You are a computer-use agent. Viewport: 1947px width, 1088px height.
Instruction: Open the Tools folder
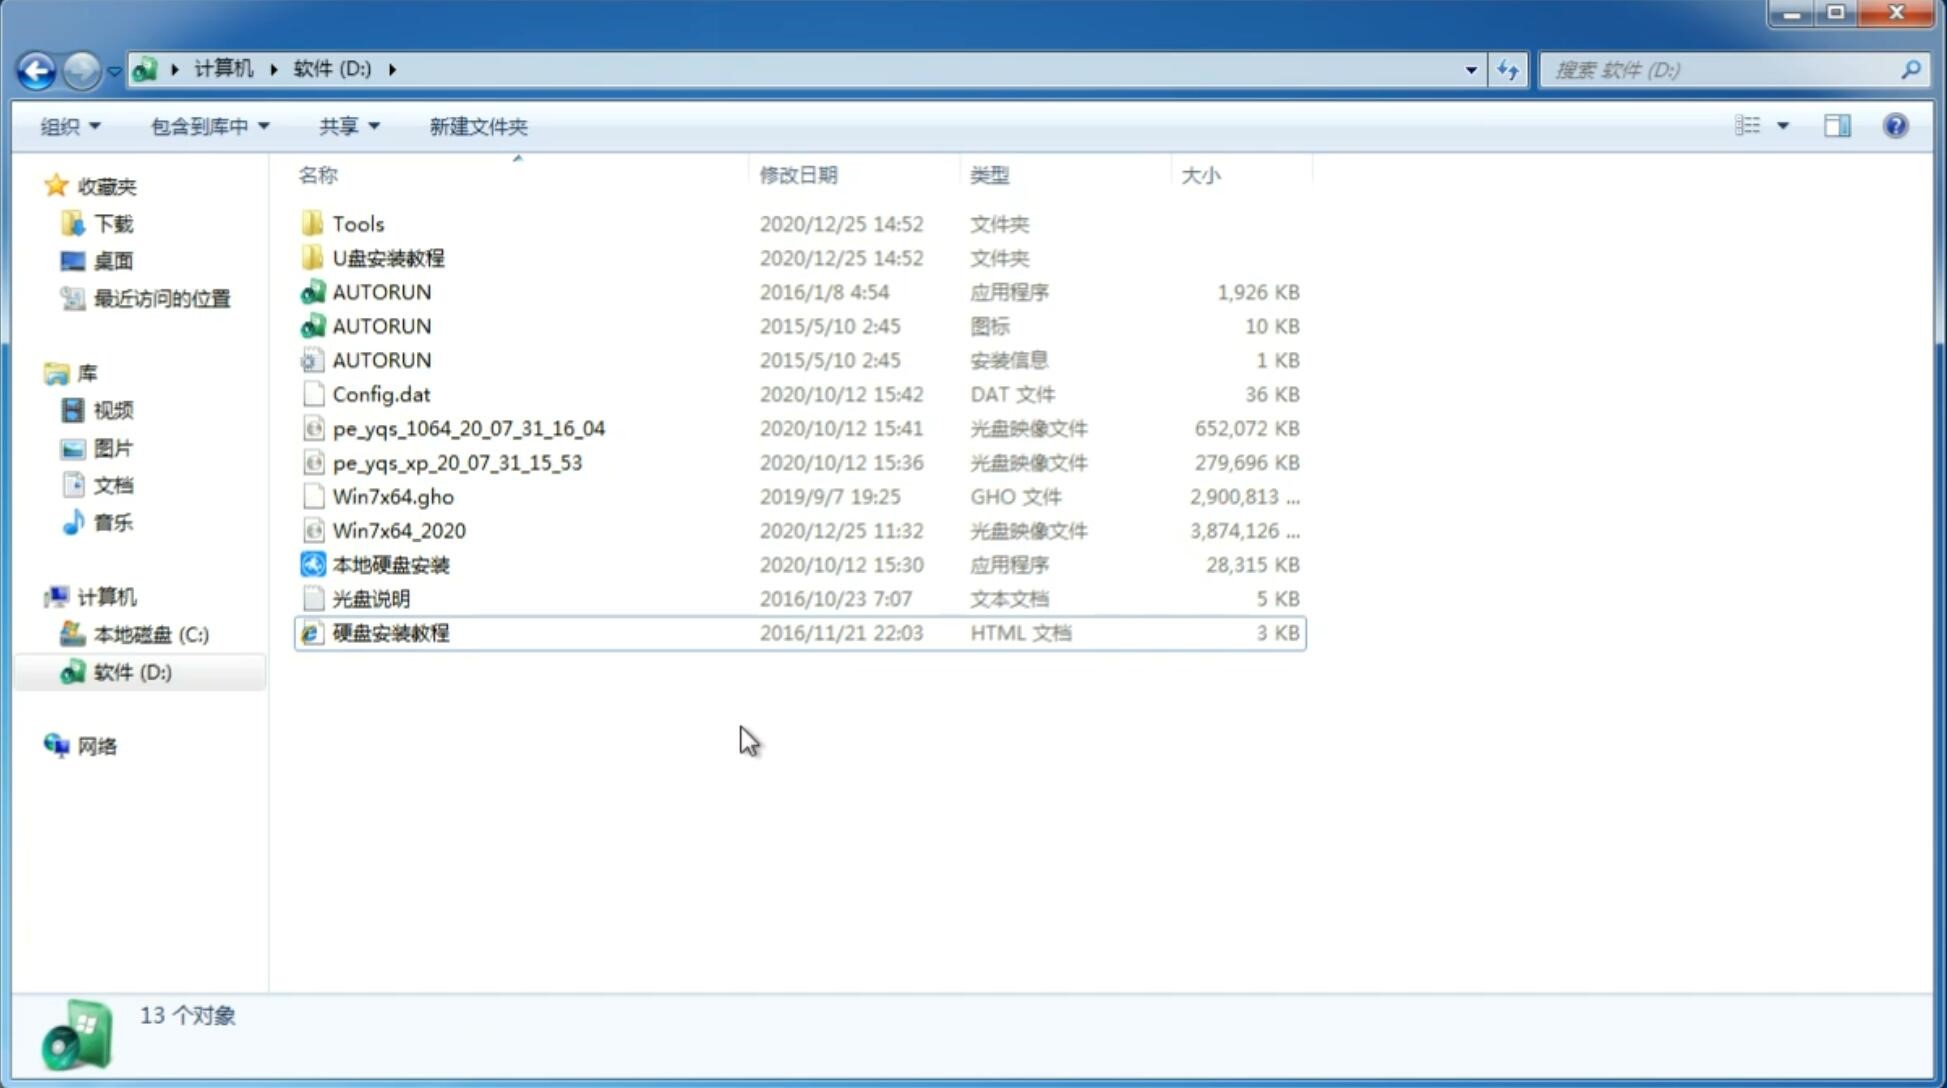356,223
